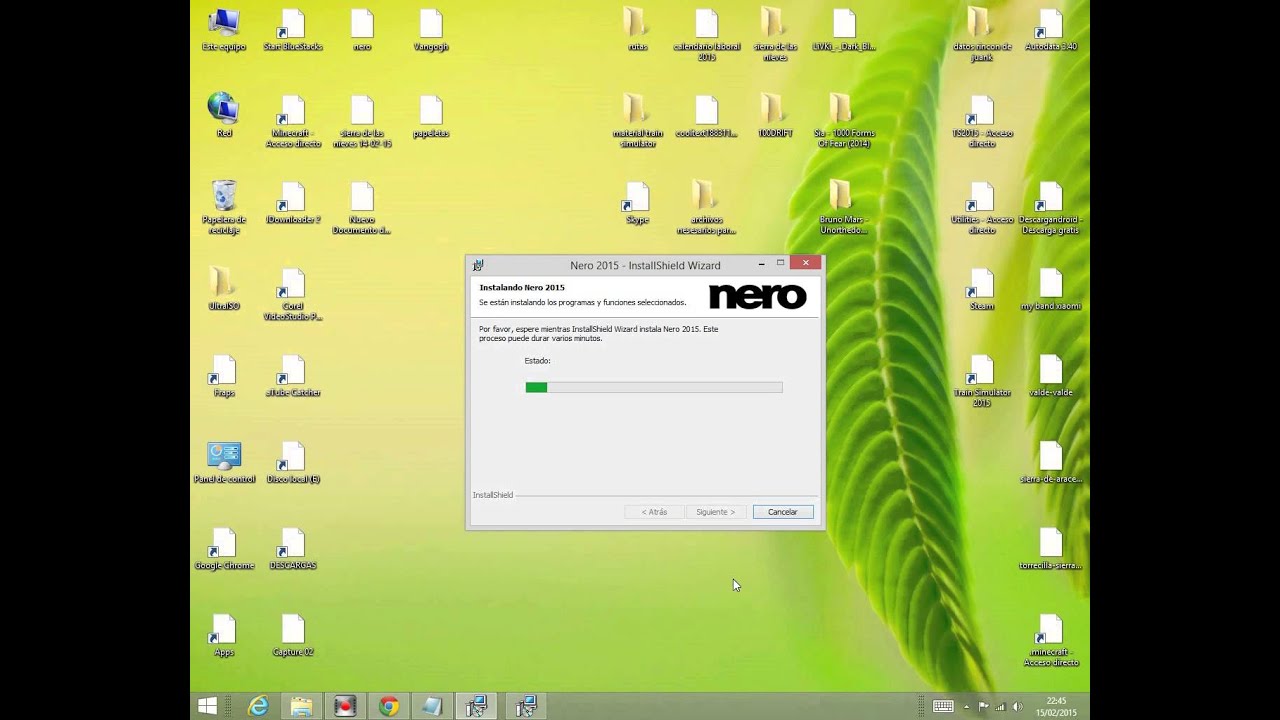Select the sierra de las nieves folder
Screen dimensions: 1280x720
point(775,36)
